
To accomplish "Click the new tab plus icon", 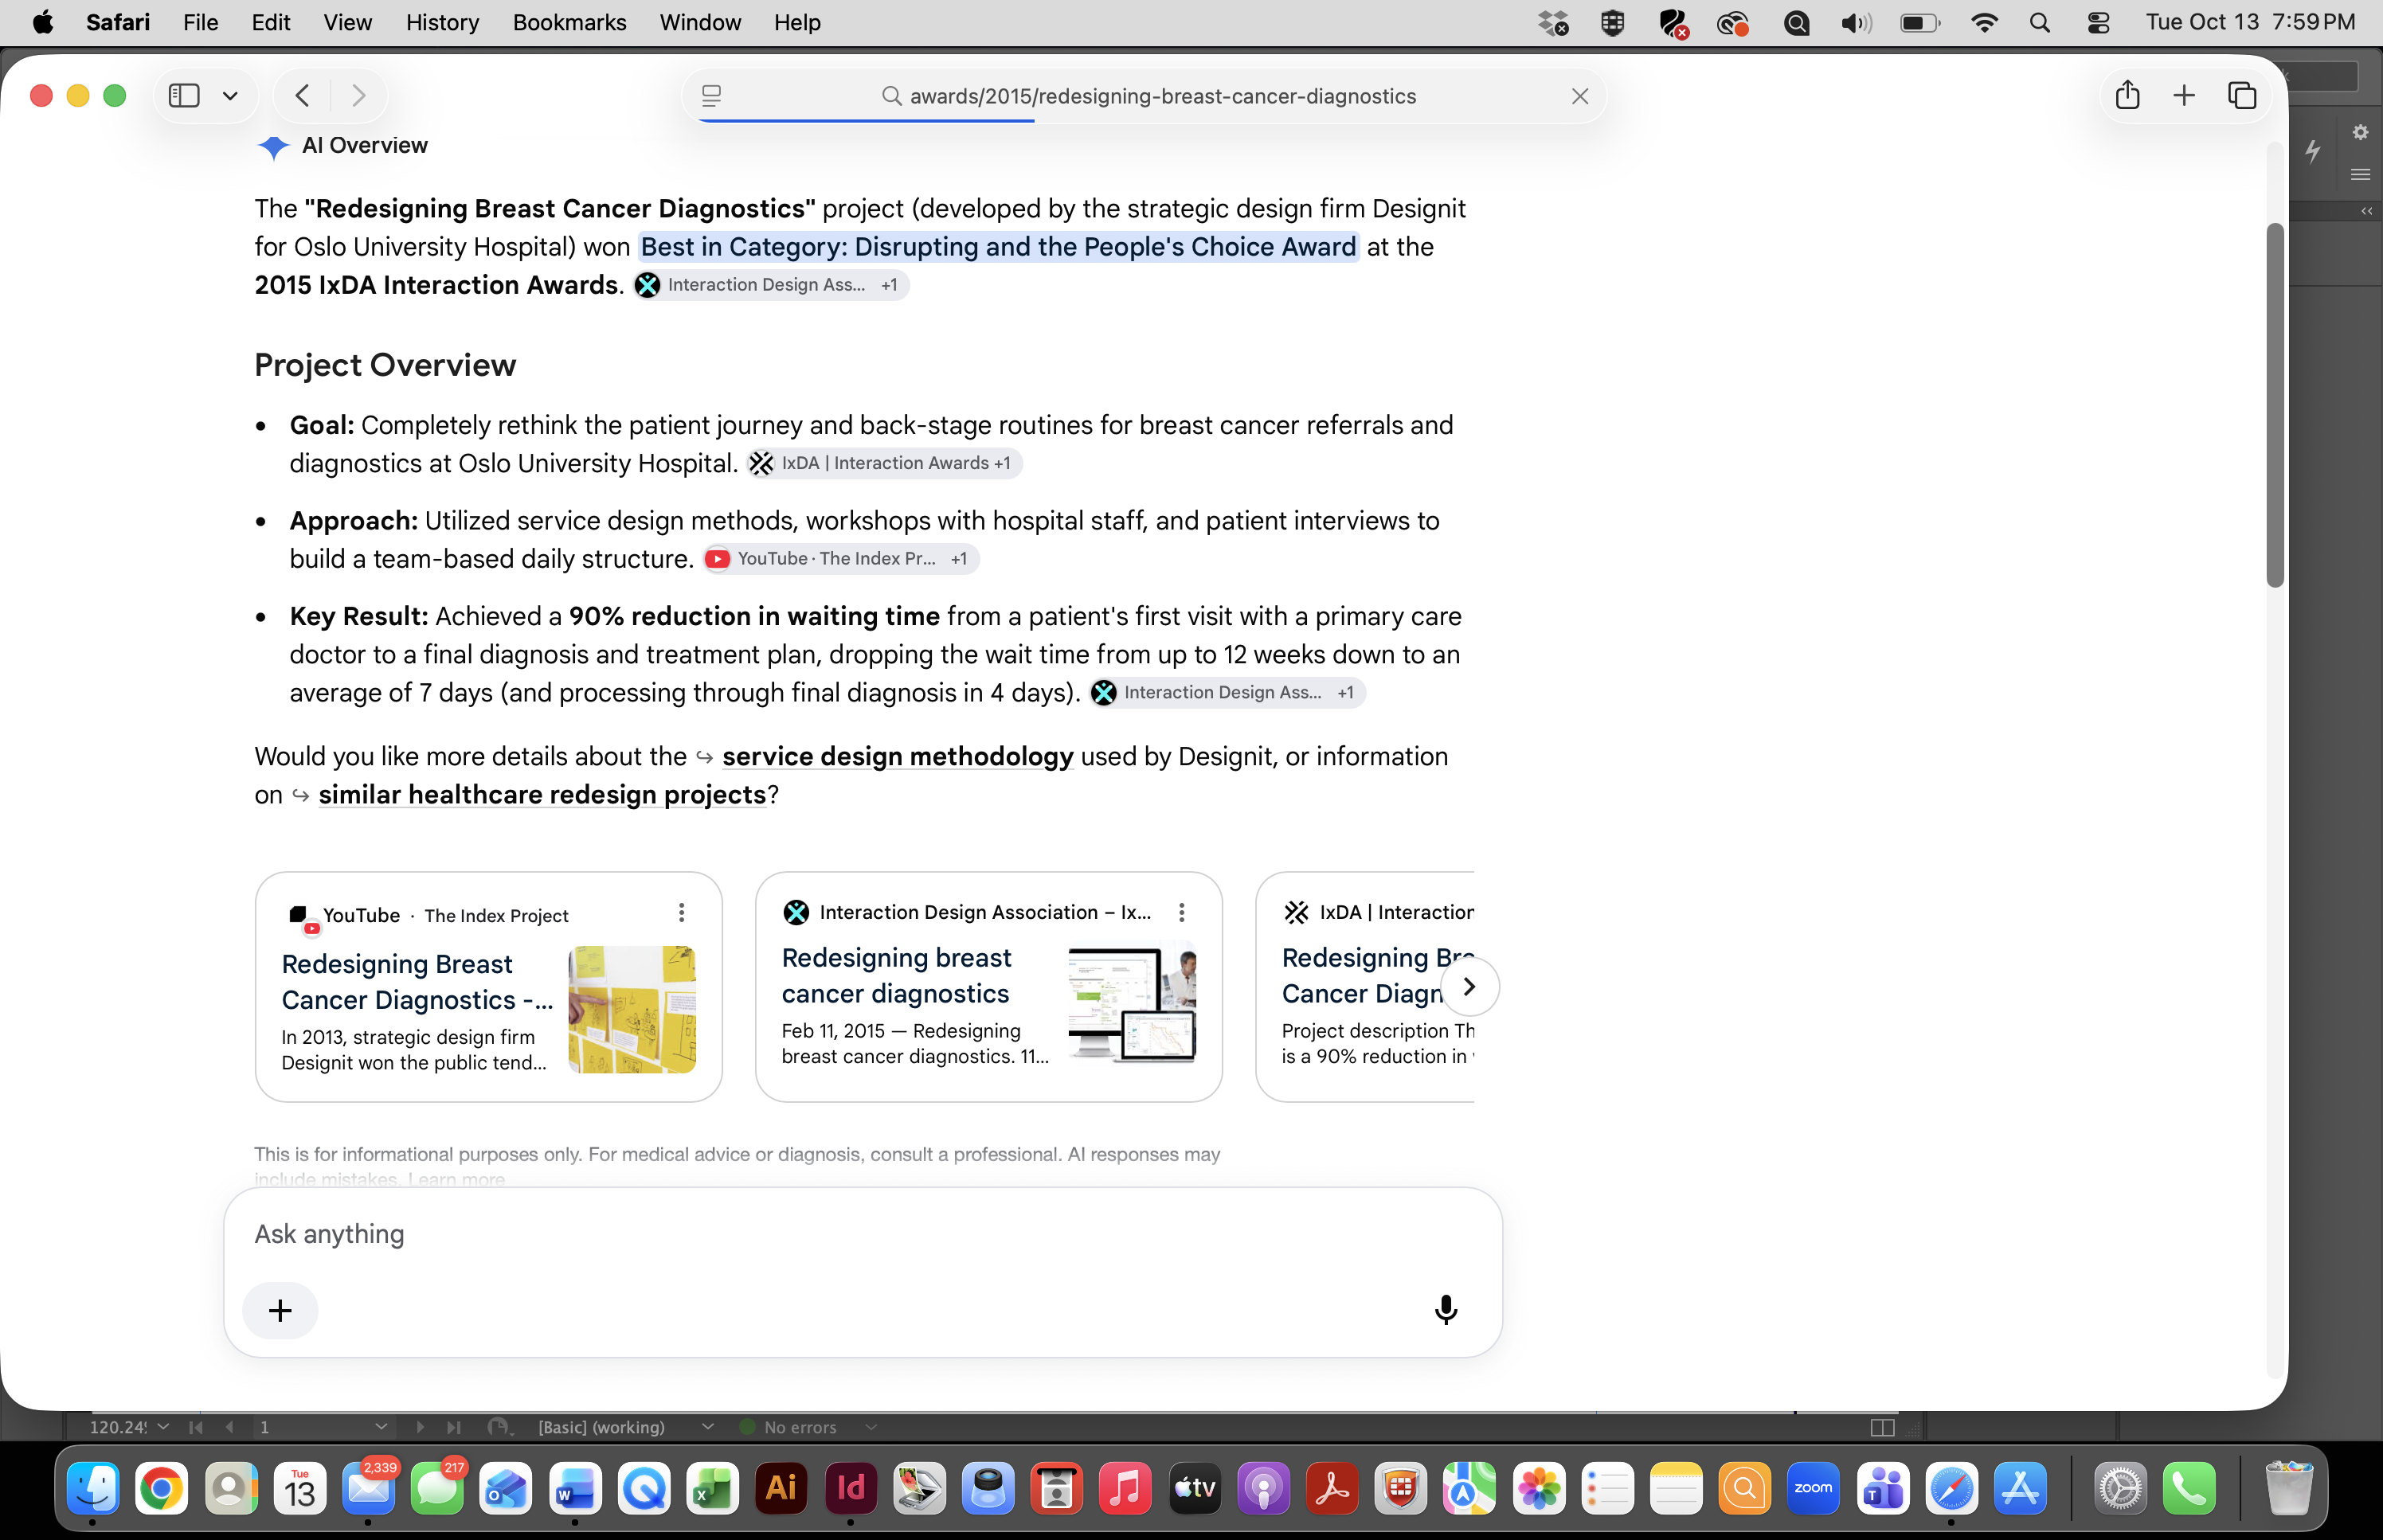I will tap(2184, 96).
